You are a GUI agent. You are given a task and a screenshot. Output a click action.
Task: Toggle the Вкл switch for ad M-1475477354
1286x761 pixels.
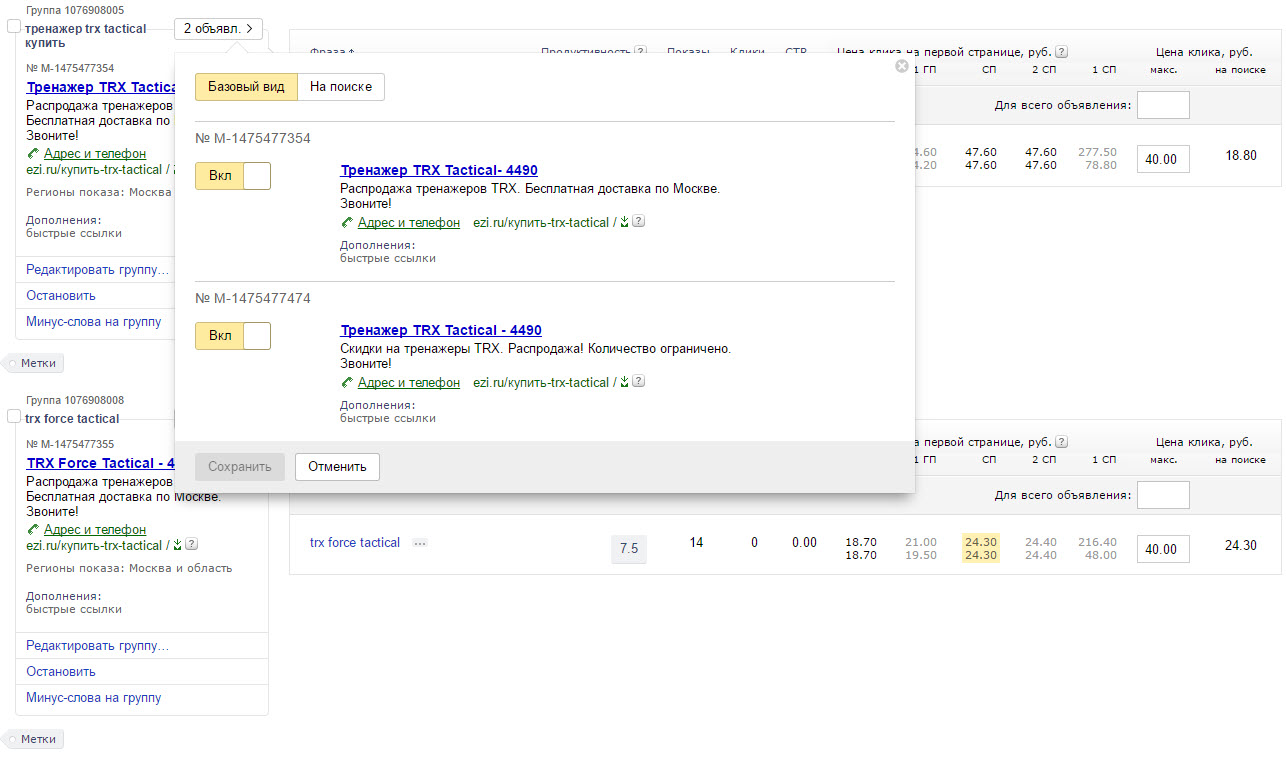[233, 176]
